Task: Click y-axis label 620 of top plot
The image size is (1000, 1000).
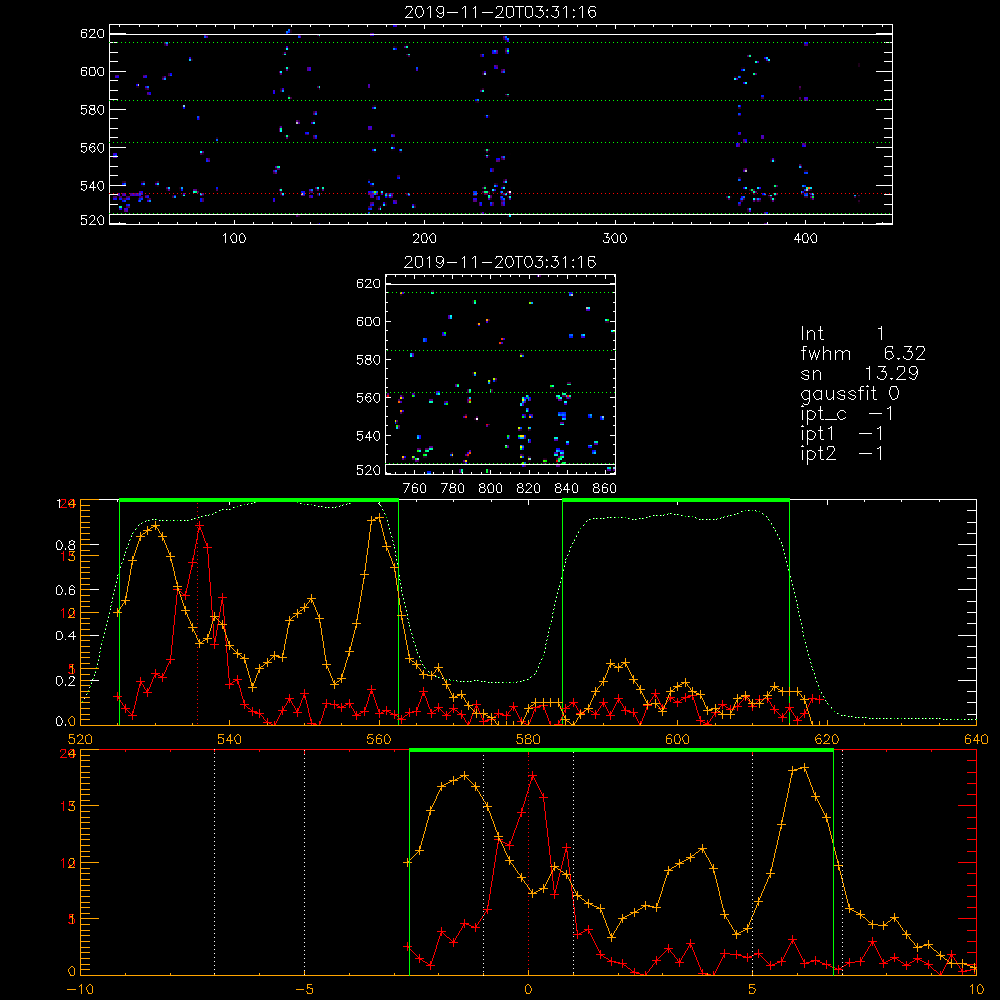Action: pos(92,33)
